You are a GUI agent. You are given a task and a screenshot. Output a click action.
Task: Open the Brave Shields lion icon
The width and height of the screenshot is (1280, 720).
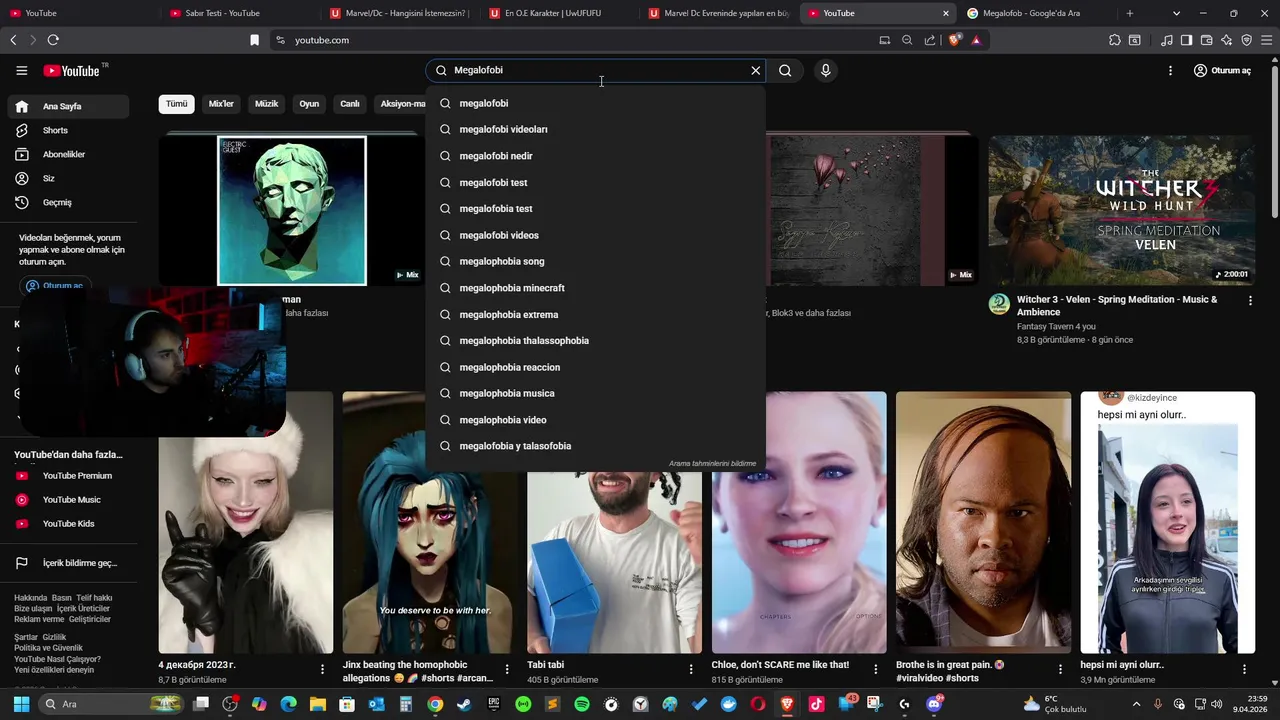pos(955,40)
